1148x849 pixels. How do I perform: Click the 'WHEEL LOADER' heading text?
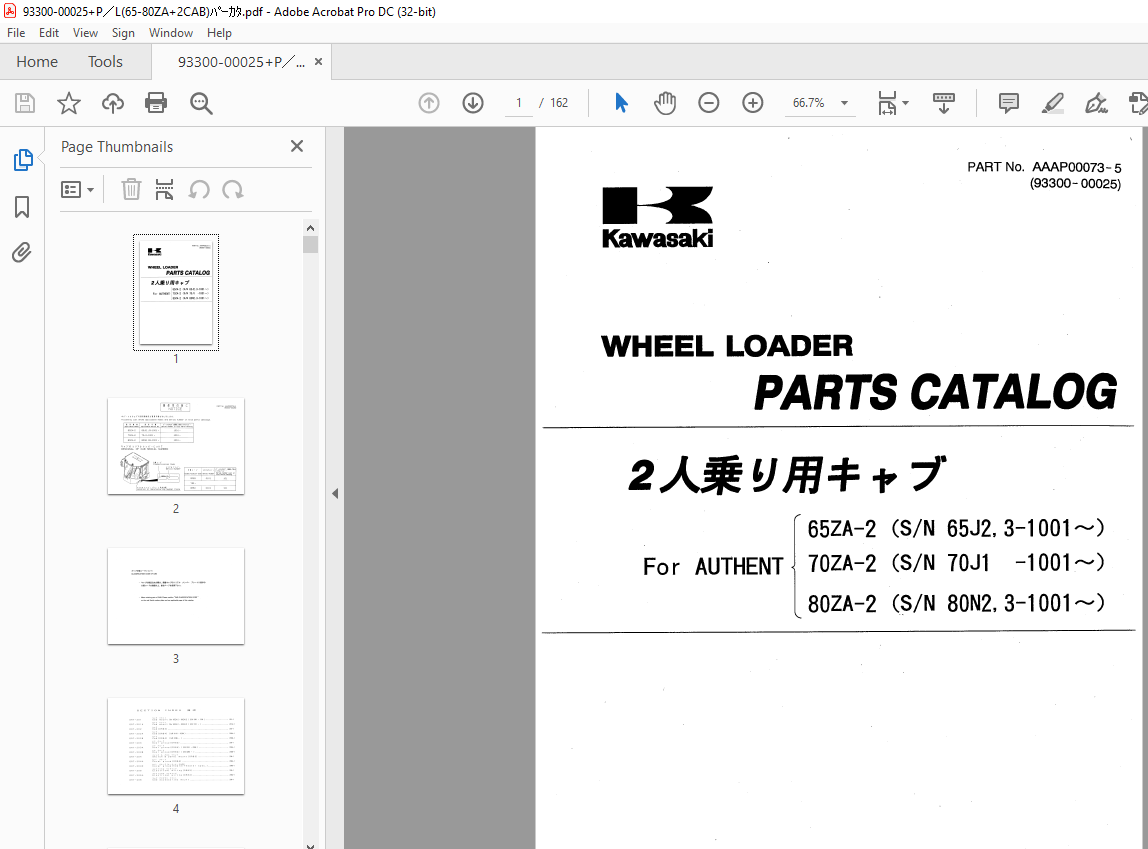click(x=727, y=346)
